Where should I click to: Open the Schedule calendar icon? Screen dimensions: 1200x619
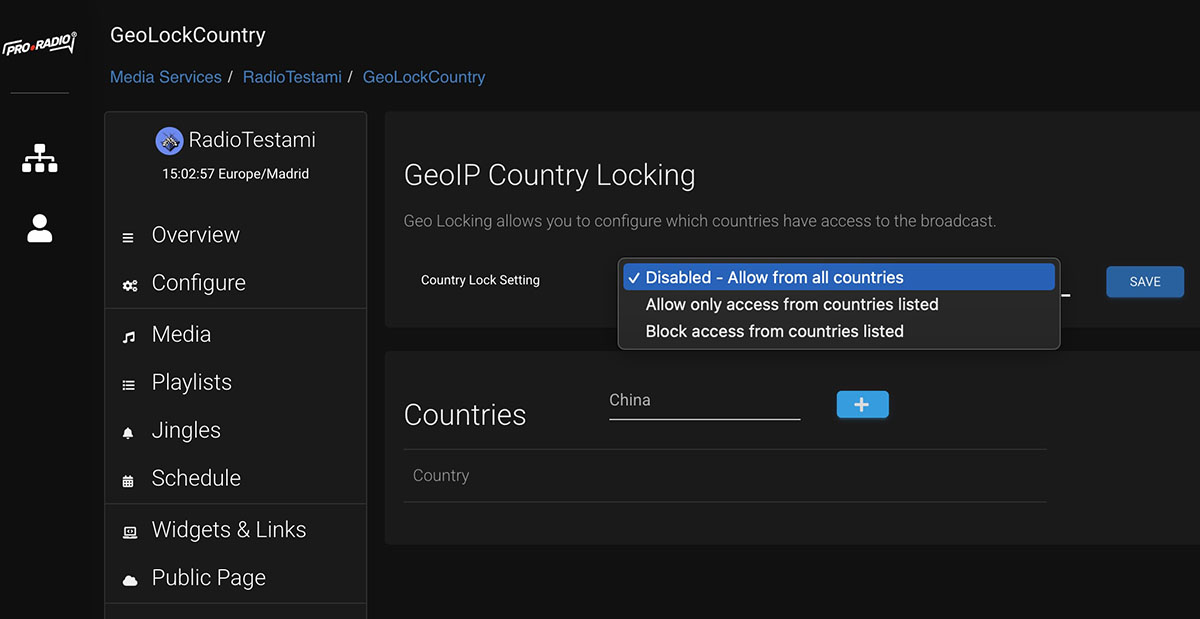(129, 479)
